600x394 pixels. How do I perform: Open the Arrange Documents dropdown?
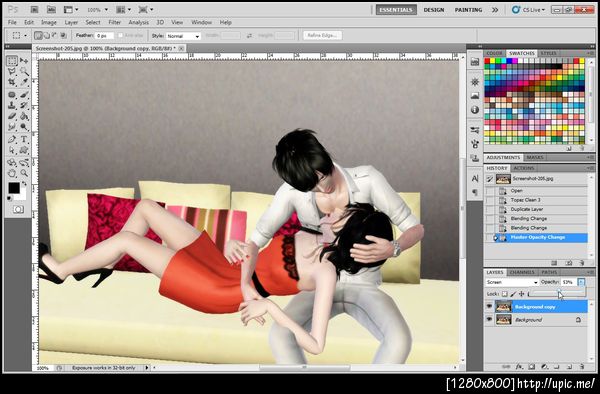(123, 9)
